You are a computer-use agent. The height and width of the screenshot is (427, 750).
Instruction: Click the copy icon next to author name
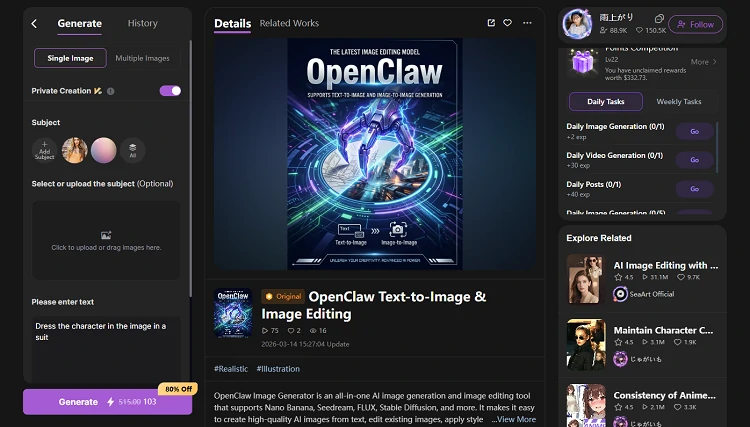pos(659,18)
